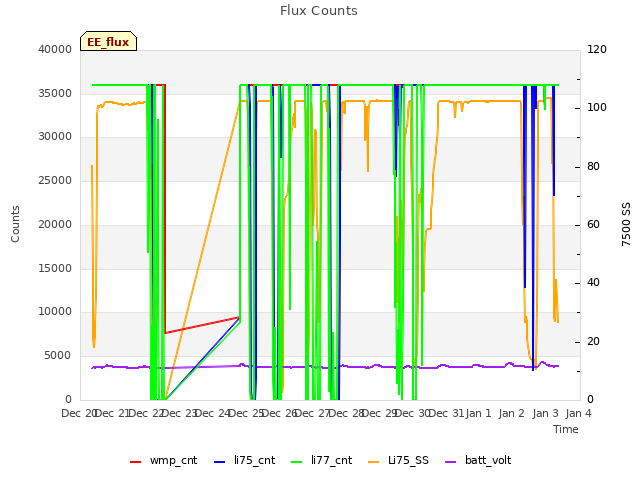Click the 20 right-axis tick label
Viewport: 640px width, 480px height.
593,341
